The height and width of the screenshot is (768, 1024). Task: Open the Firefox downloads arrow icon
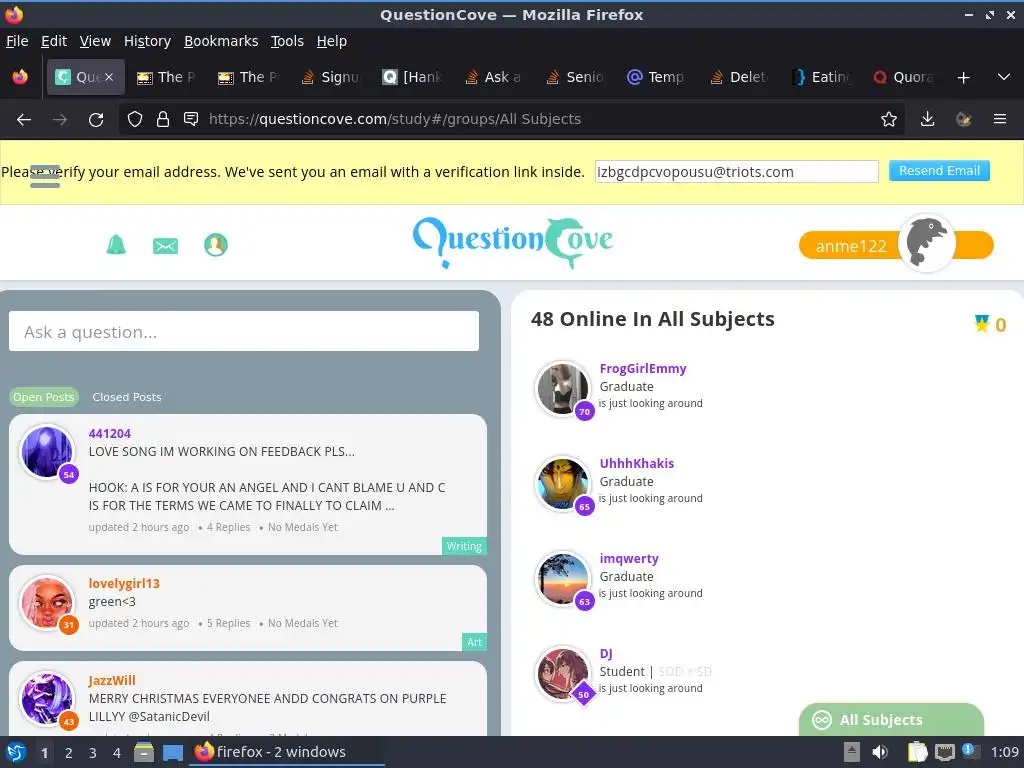click(927, 119)
